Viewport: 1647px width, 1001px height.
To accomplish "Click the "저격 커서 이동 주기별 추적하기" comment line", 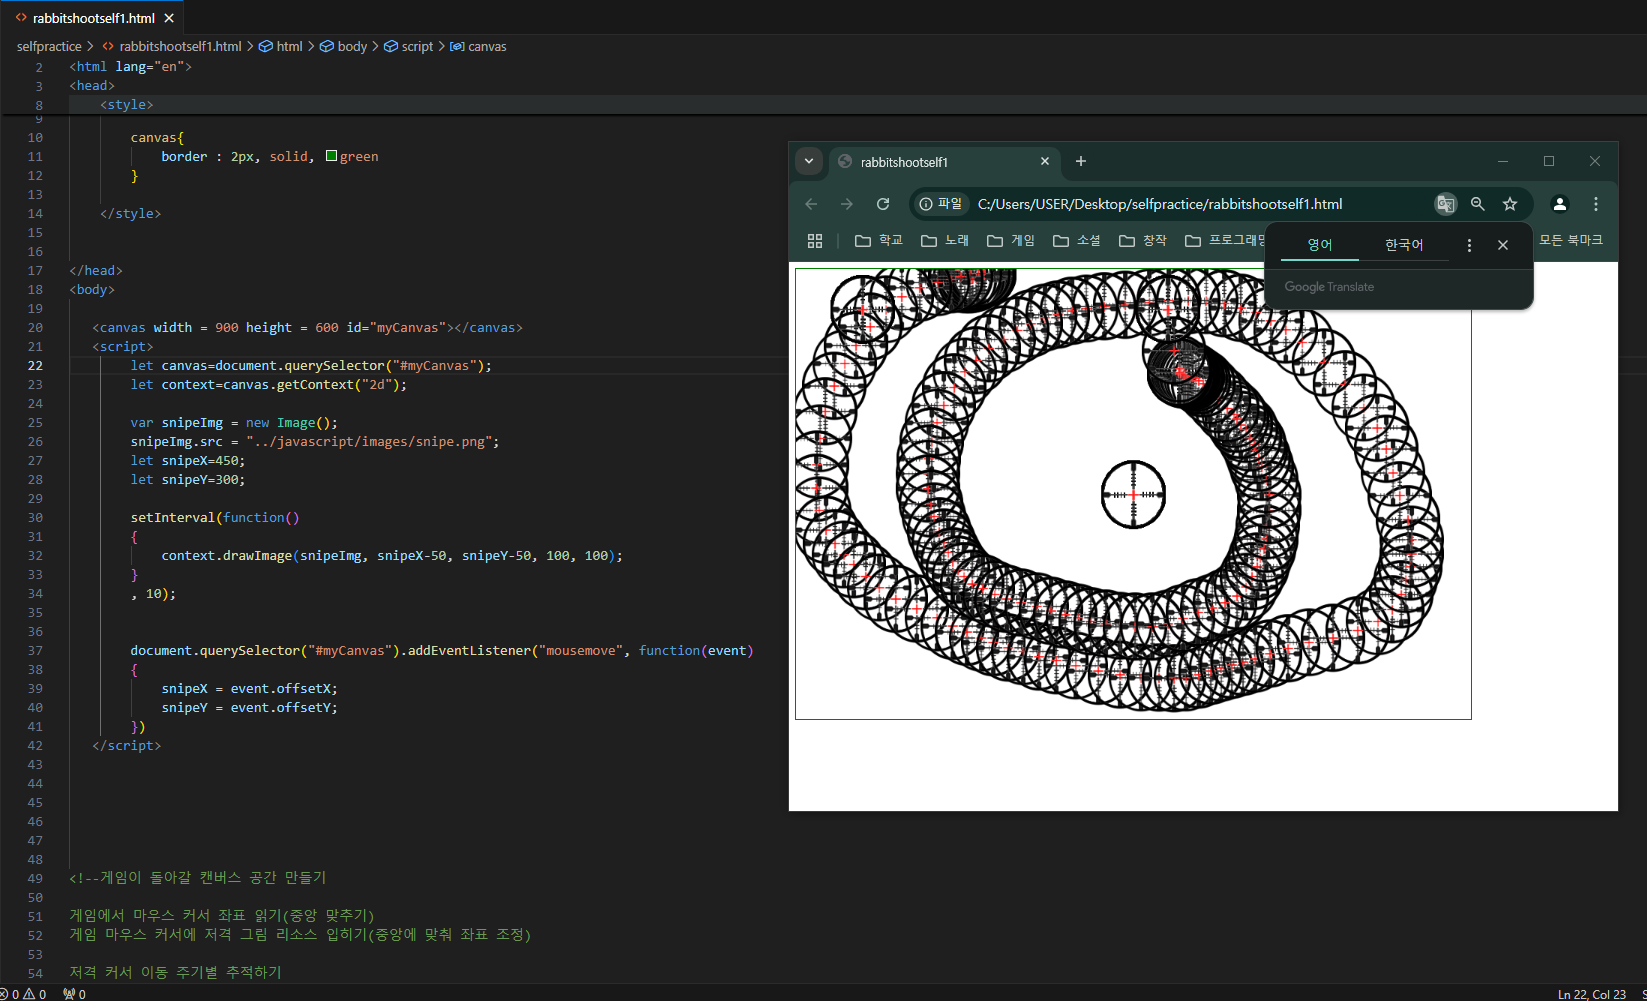I will [x=175, y=972].
